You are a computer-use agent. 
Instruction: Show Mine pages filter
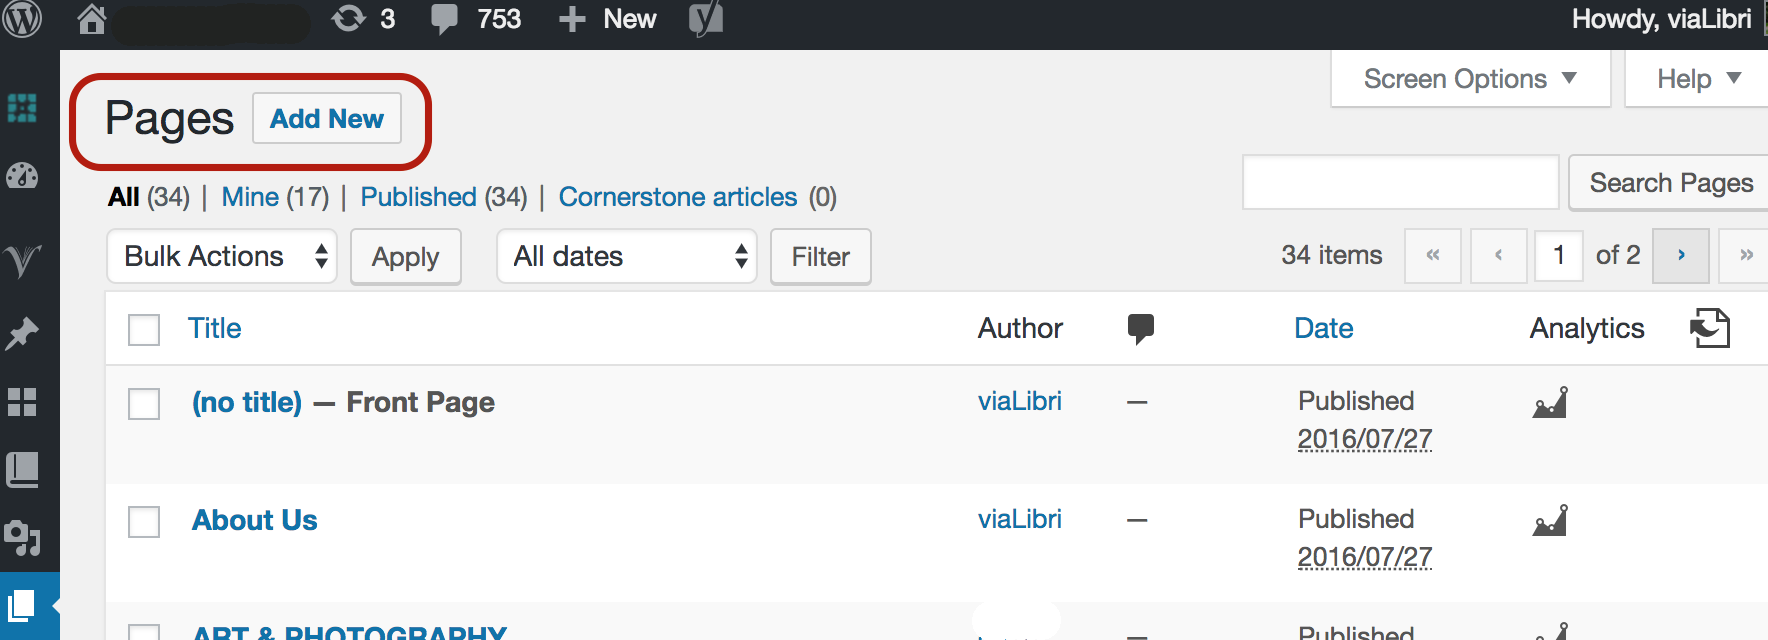pyautogui.click(x=250, y=197)
